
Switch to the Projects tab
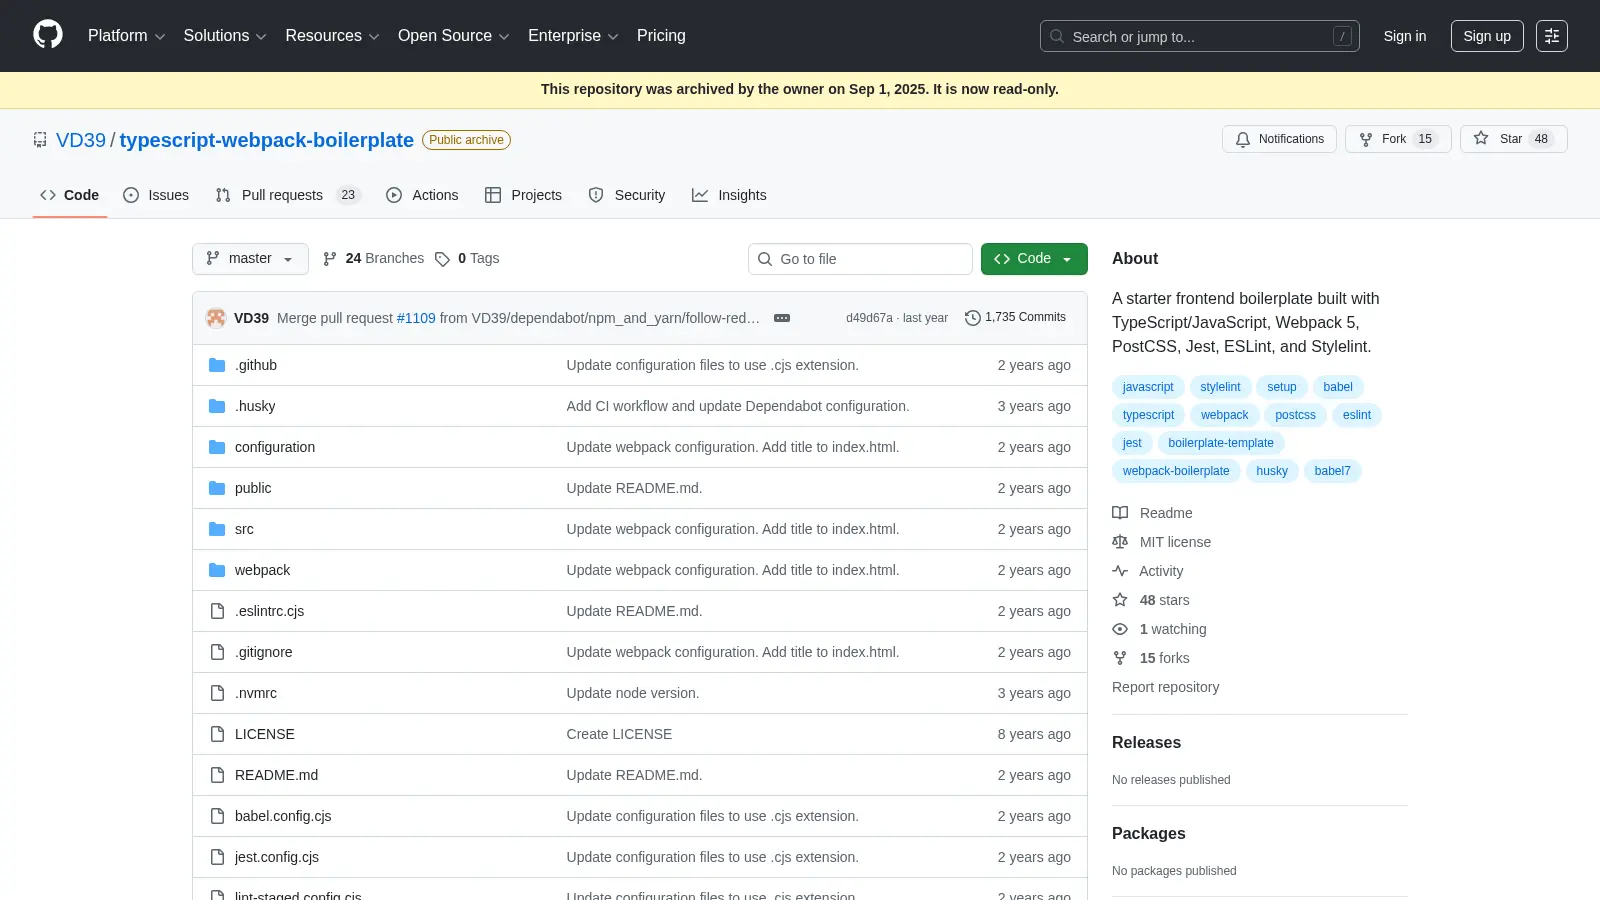(x=523, y=195)
